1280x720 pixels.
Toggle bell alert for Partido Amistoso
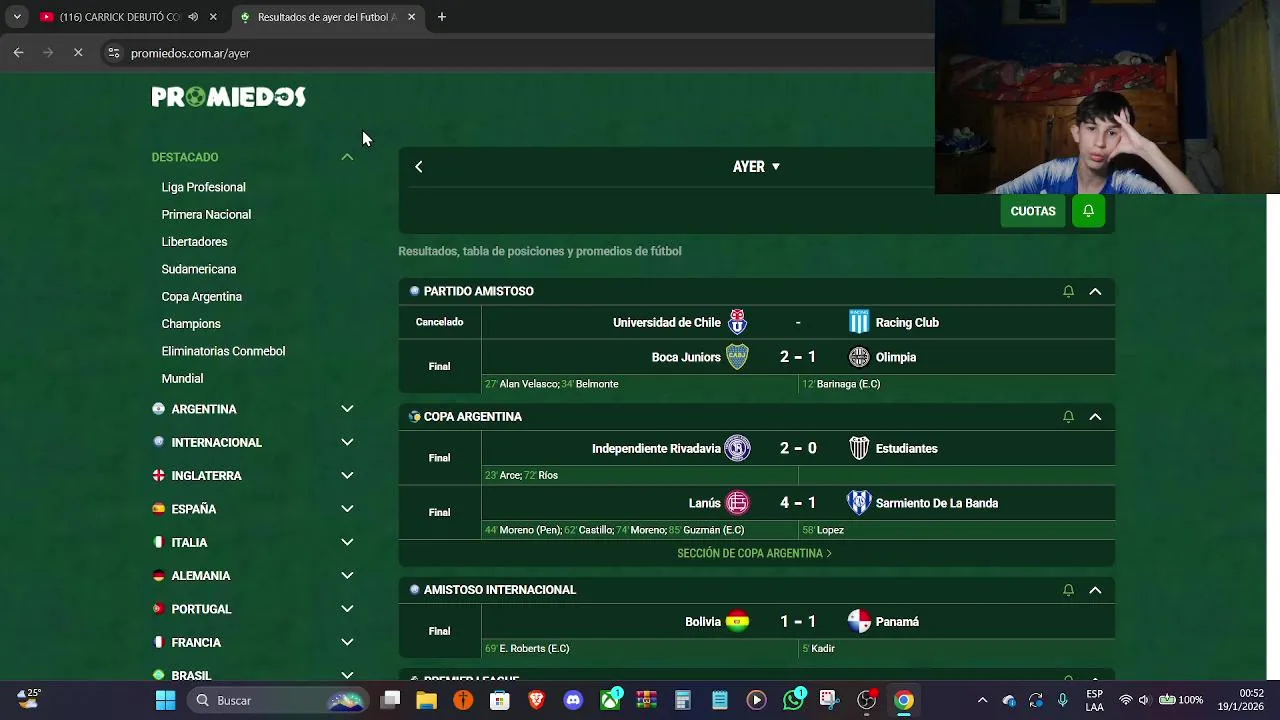(1068, 291)
